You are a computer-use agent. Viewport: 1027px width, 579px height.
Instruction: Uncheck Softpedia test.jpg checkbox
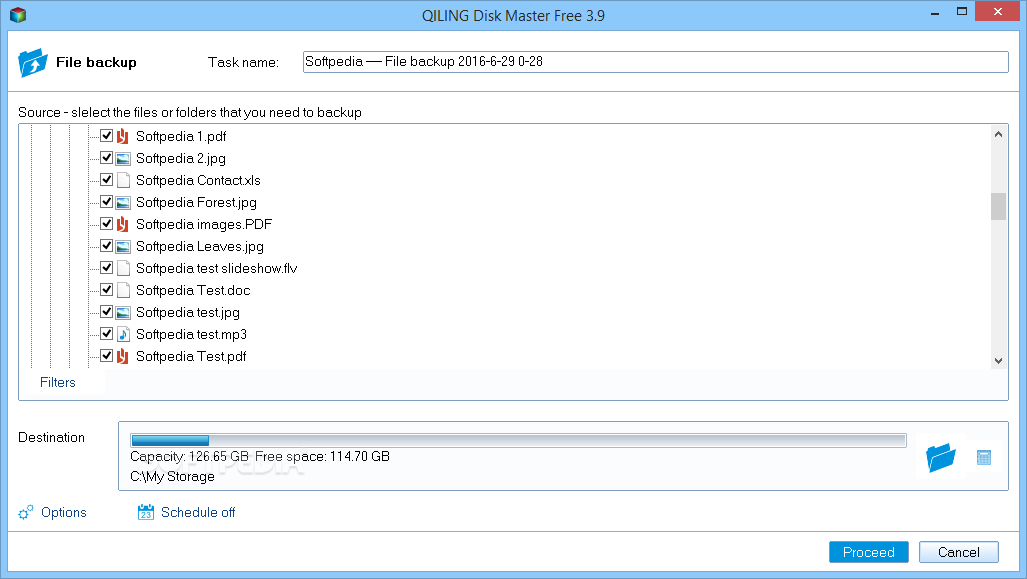(106, 312)
